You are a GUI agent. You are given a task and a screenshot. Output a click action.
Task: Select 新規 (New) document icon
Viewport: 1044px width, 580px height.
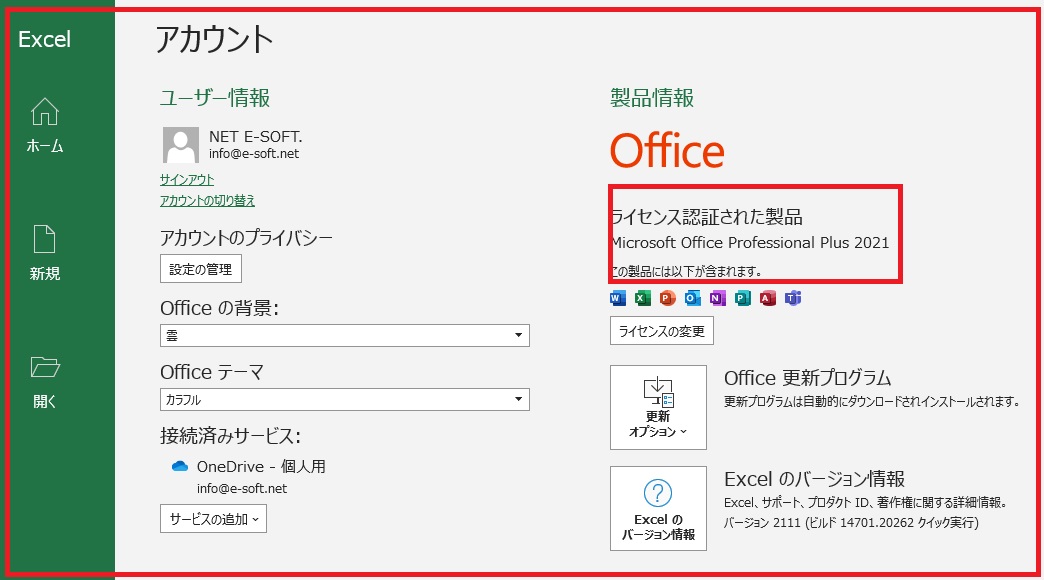45,239
